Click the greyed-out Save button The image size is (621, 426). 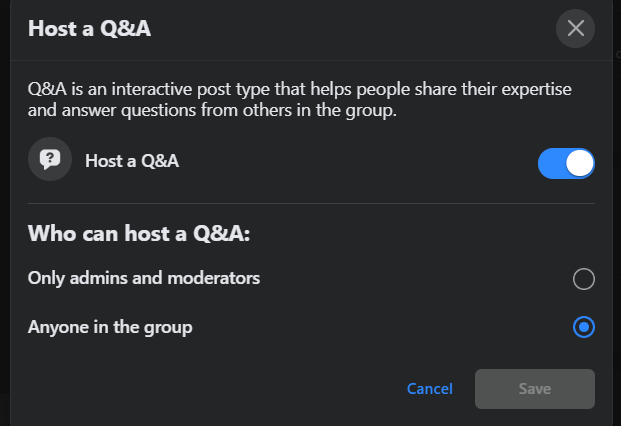coord(535,388)
